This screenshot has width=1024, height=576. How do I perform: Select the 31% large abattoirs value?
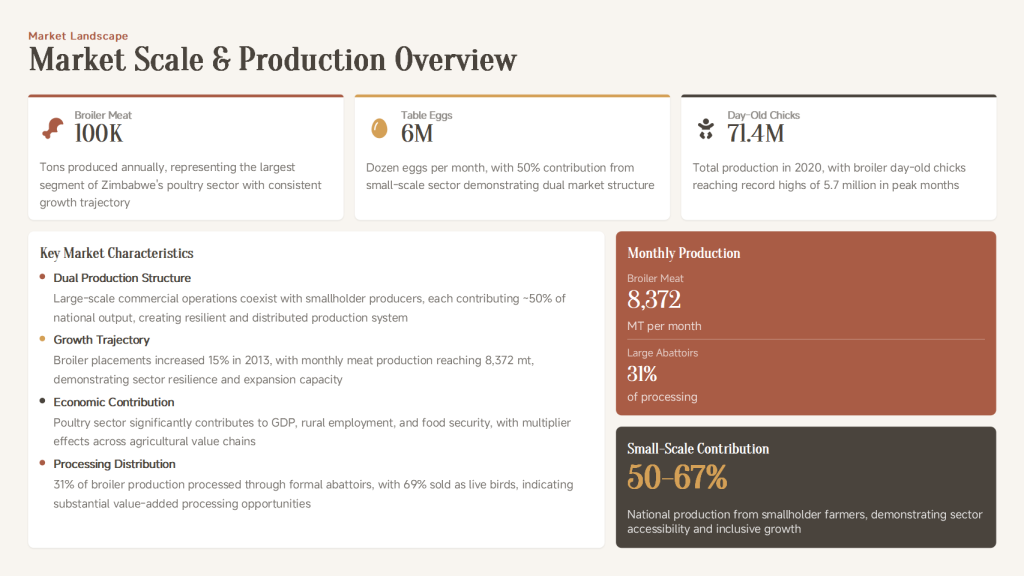pyautogui.click(x=642, y=374)
